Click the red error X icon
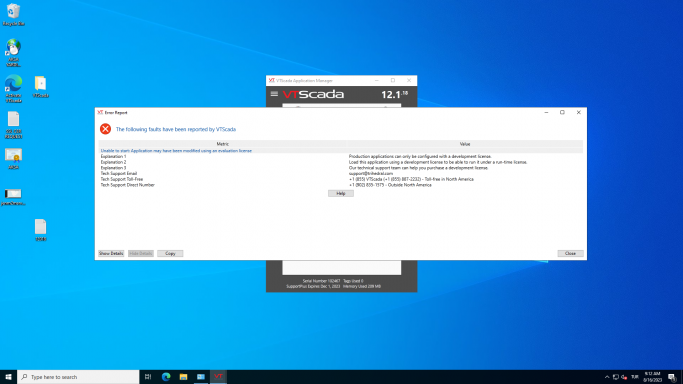Screen dimensions: 683x384 pyautogui.click(x=105, y=129)
